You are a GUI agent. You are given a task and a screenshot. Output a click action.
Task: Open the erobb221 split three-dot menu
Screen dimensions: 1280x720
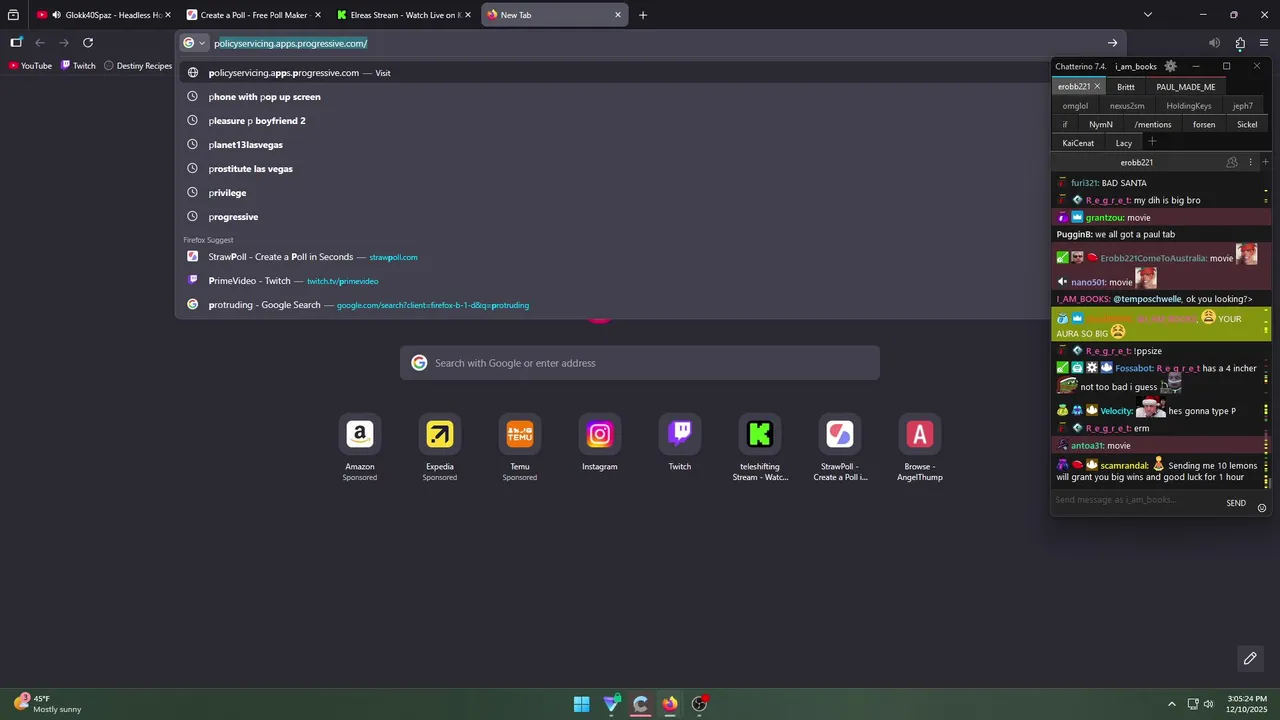click(x=1250, y=162)
